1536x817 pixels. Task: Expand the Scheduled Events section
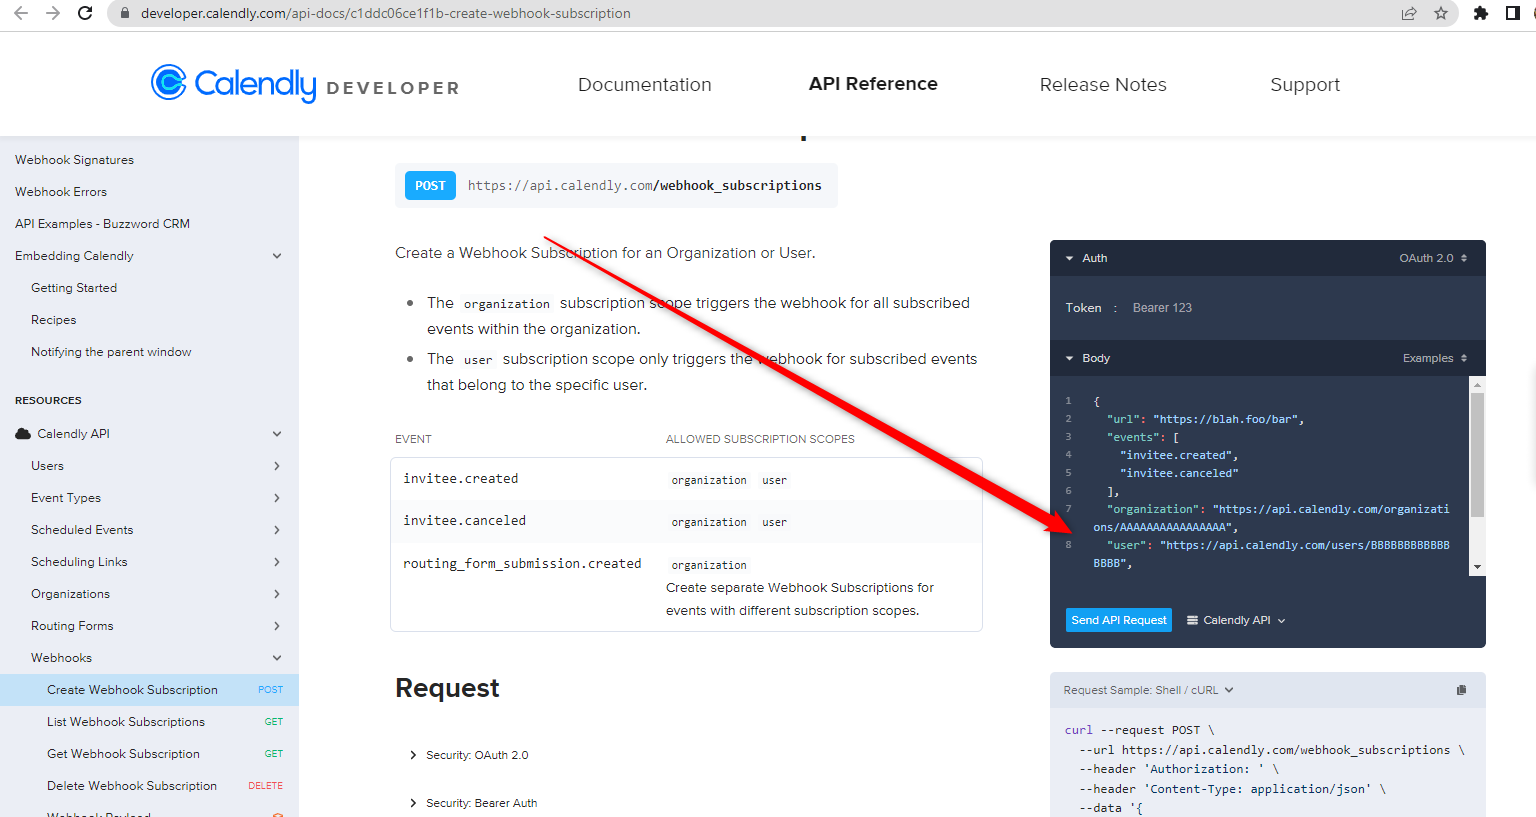pos(277,530)
